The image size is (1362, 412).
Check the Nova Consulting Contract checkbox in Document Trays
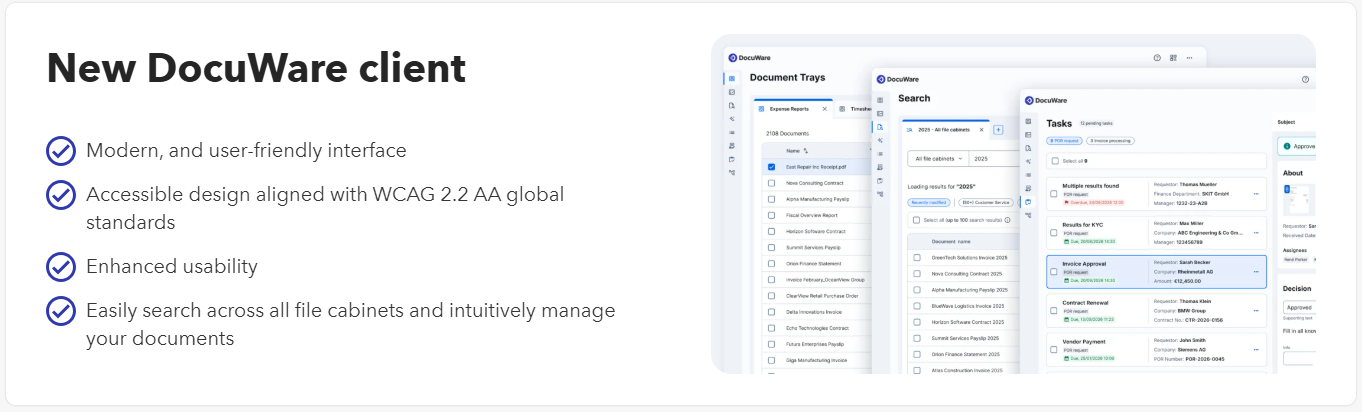click(771, 183)
